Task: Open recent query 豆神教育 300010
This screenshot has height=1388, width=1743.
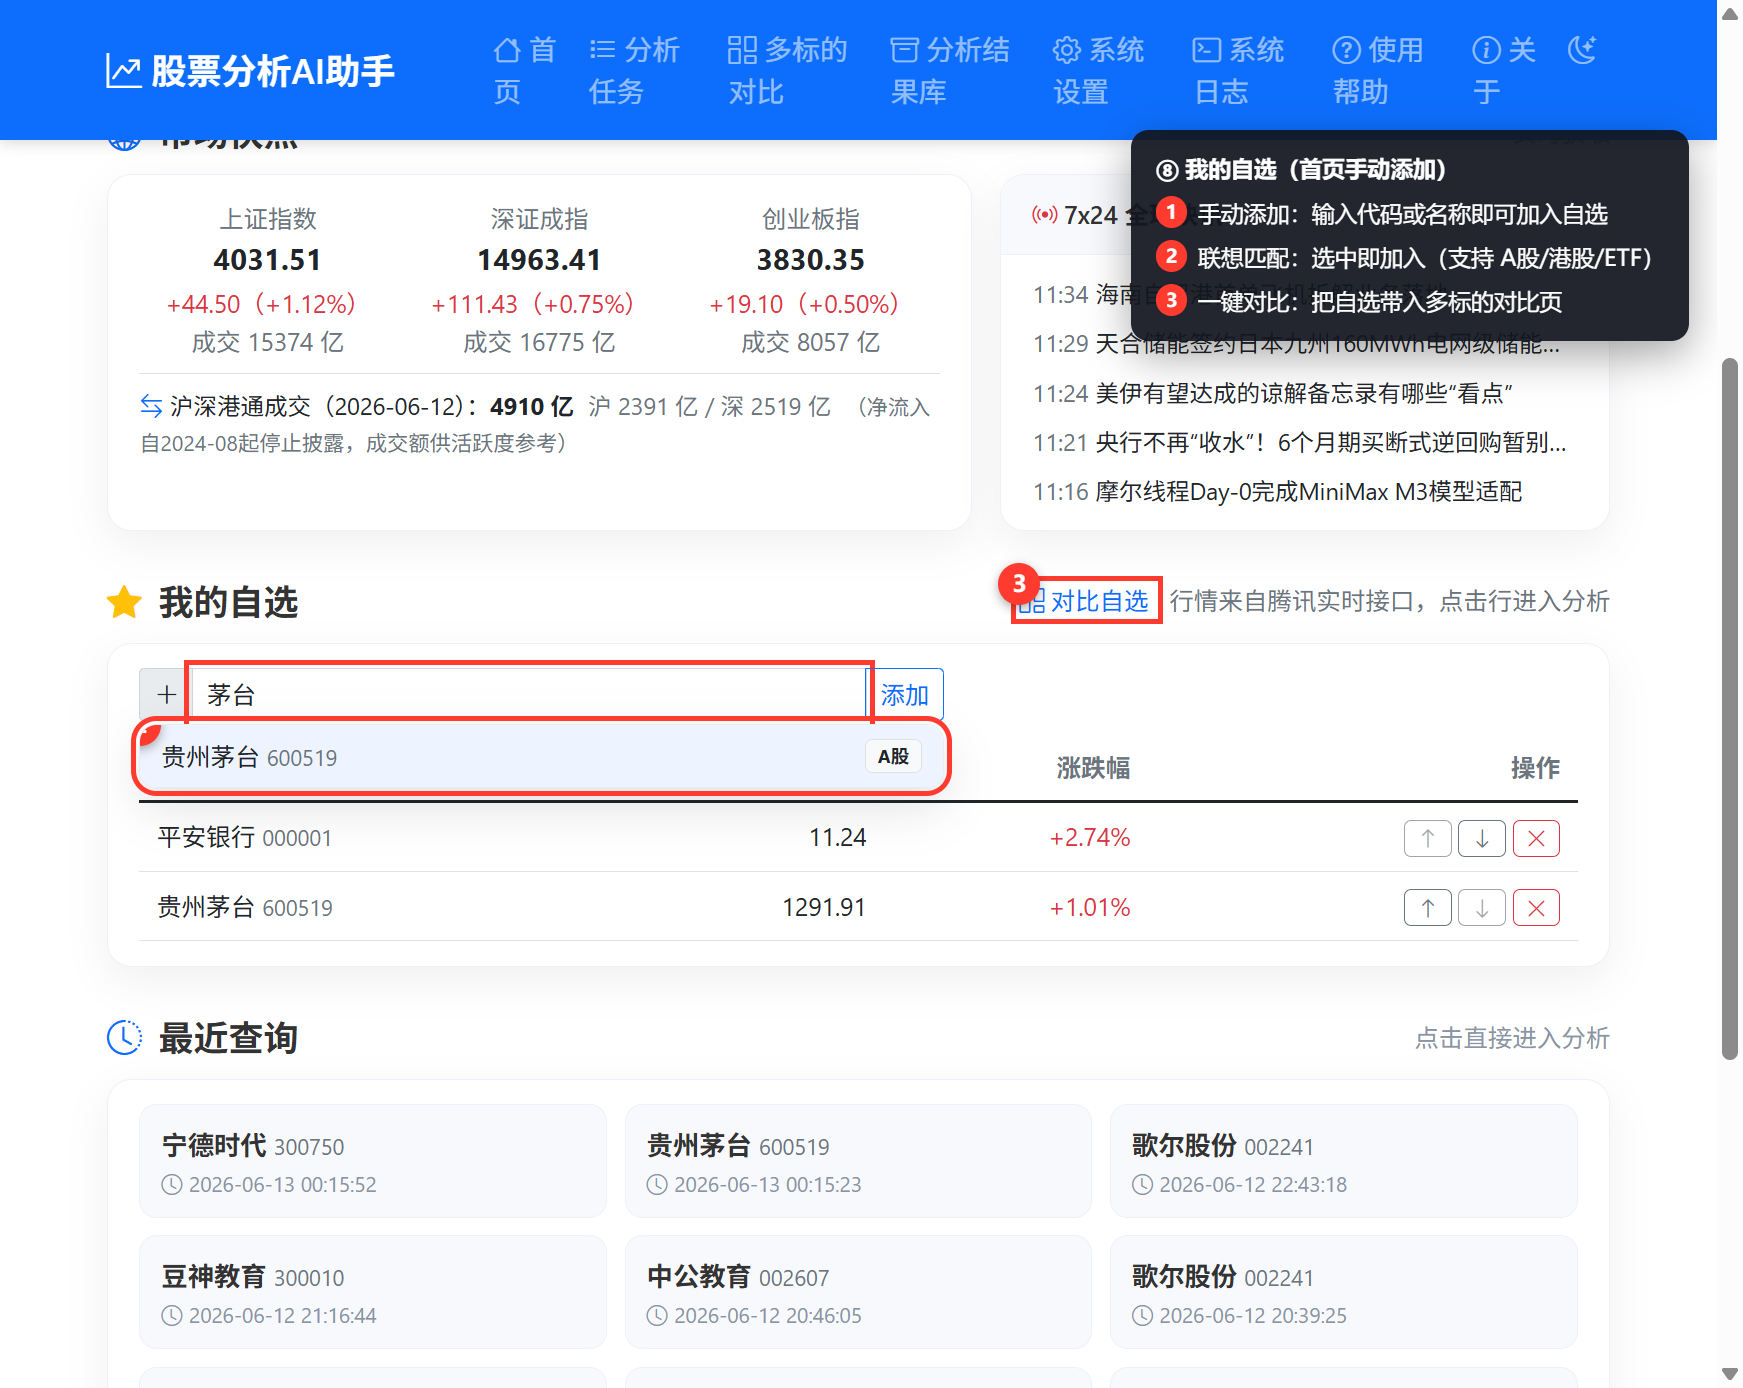Action: click(372, 1292)
